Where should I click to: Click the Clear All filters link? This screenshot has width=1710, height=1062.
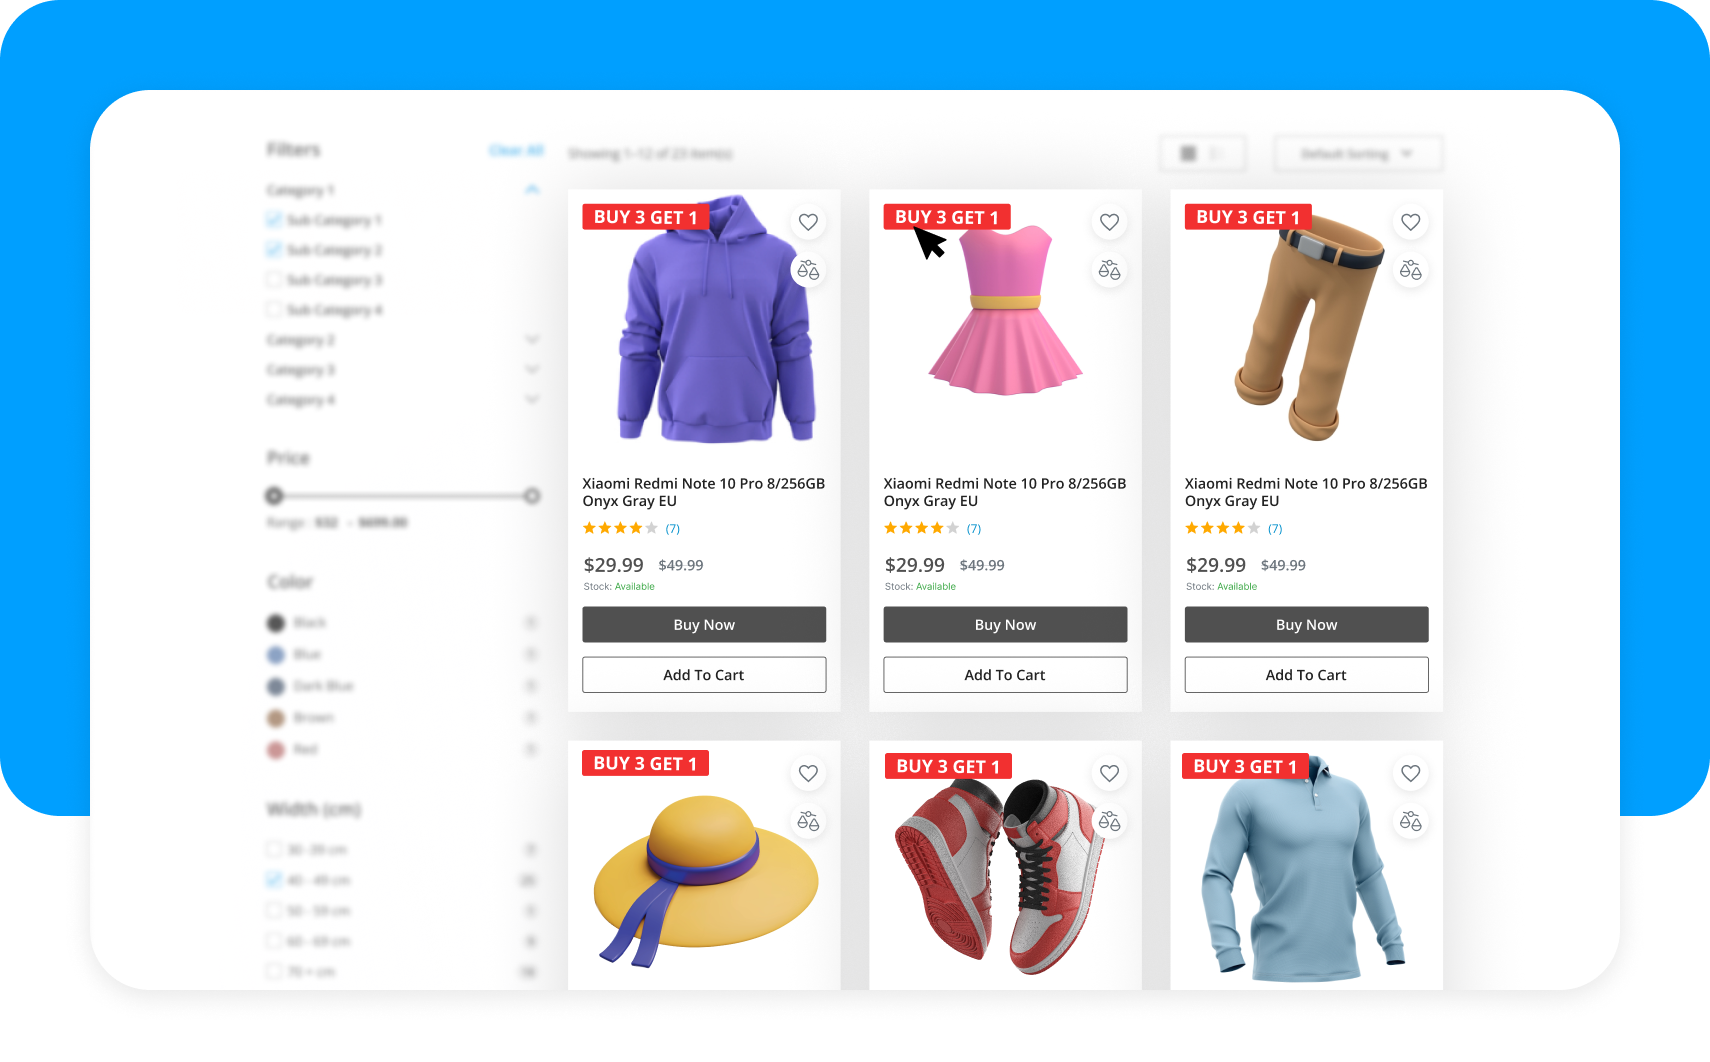(x=516, y=150)
